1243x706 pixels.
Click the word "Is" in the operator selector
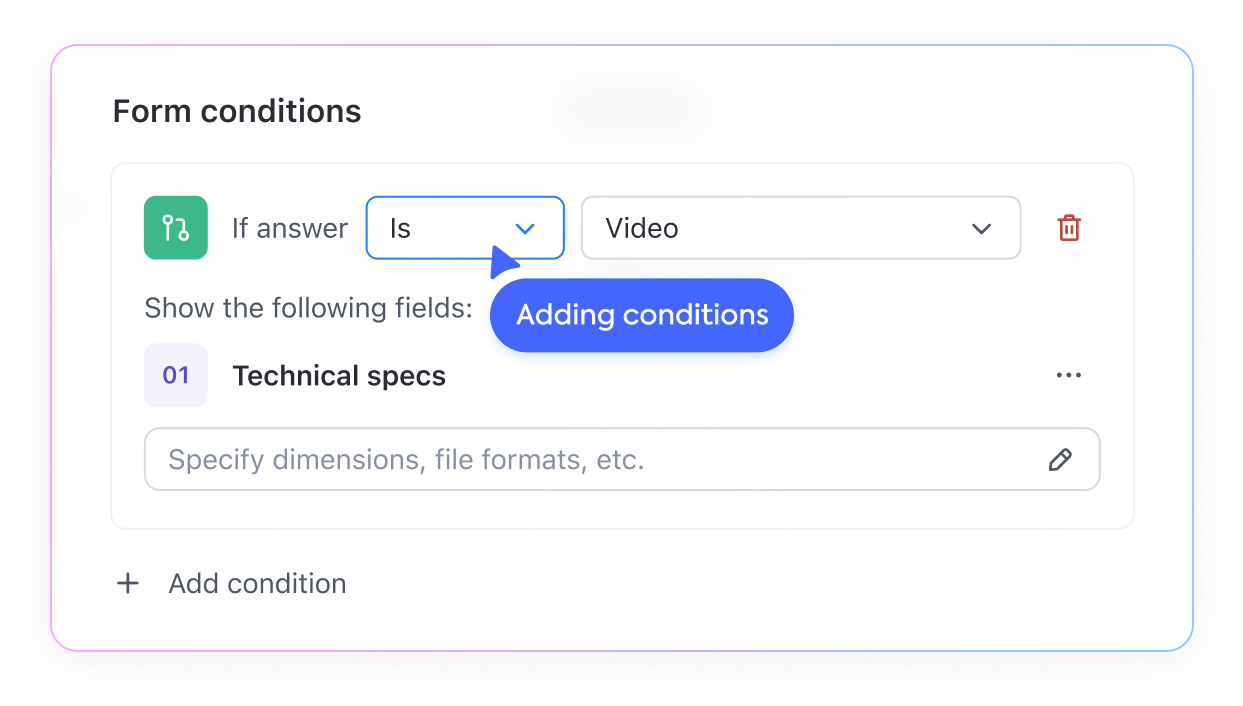[x=400, y=228]
